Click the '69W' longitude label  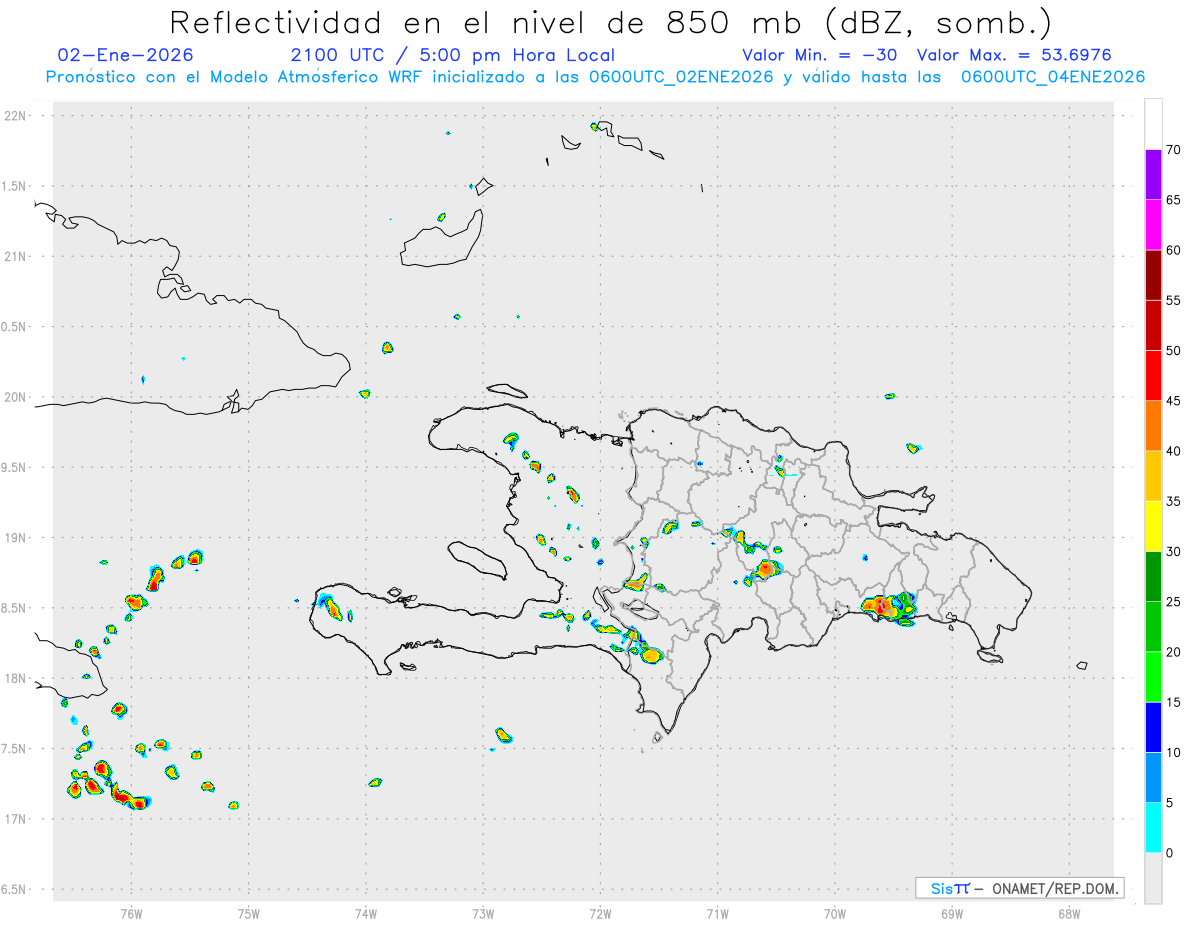pyautogui.click(x=952, y=914)
